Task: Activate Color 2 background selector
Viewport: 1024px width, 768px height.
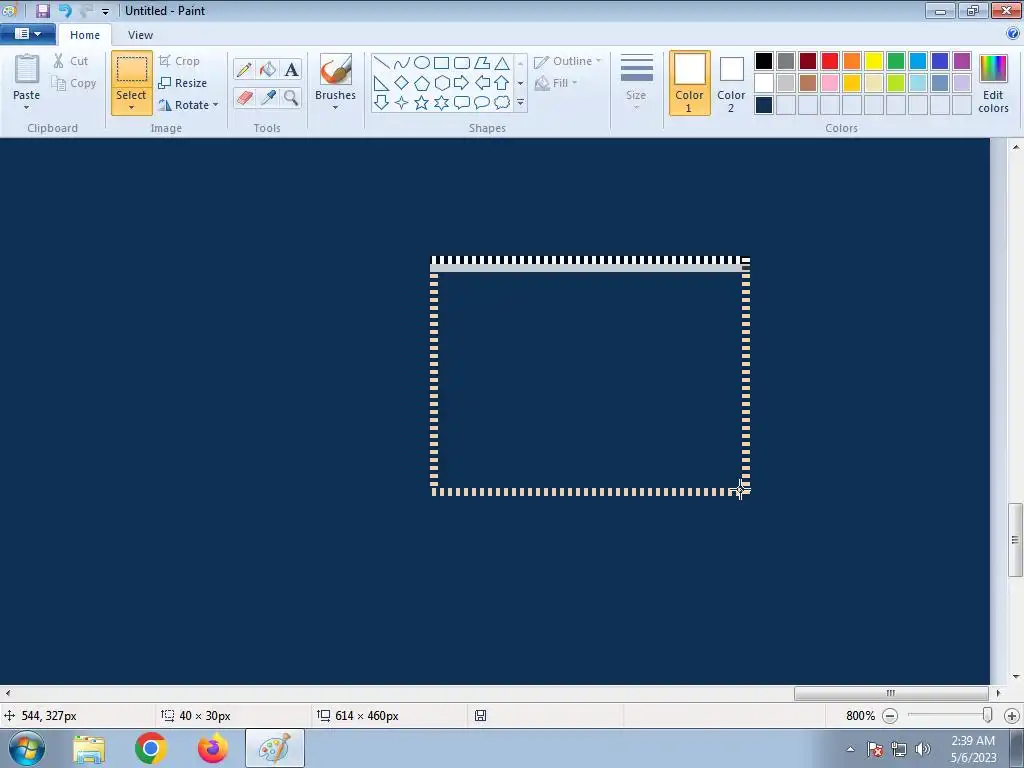Action: coord(731,83)
